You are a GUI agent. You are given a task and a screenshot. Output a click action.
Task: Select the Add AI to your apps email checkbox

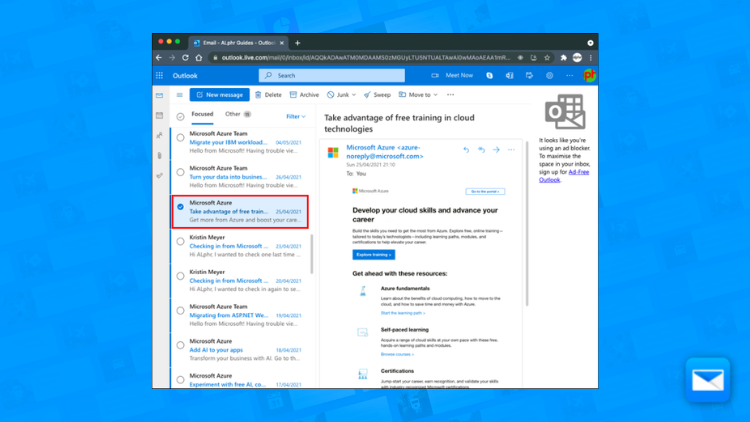click(180, 345)
